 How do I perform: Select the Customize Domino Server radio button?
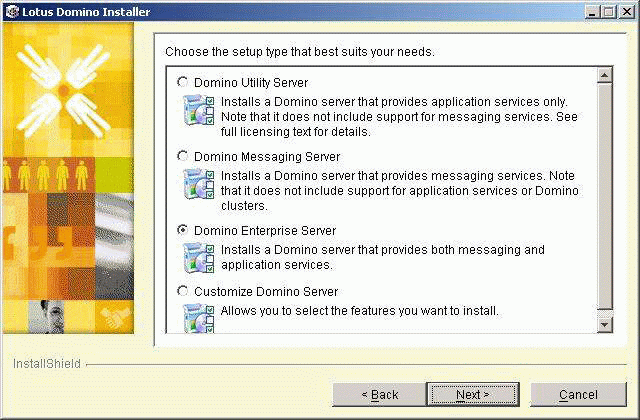182,291
